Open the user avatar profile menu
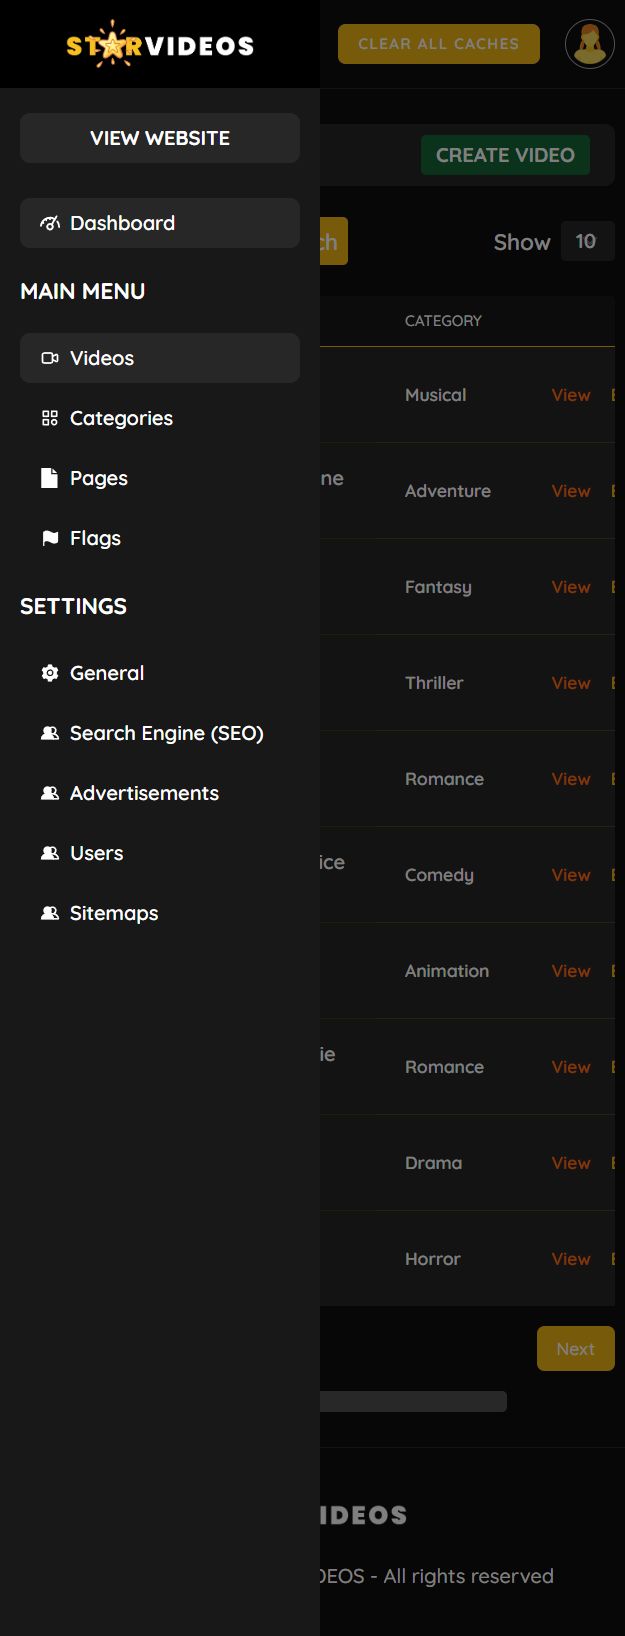Image resolution: width=625 pixels, height=1636 pixels. tap(590, 44)
